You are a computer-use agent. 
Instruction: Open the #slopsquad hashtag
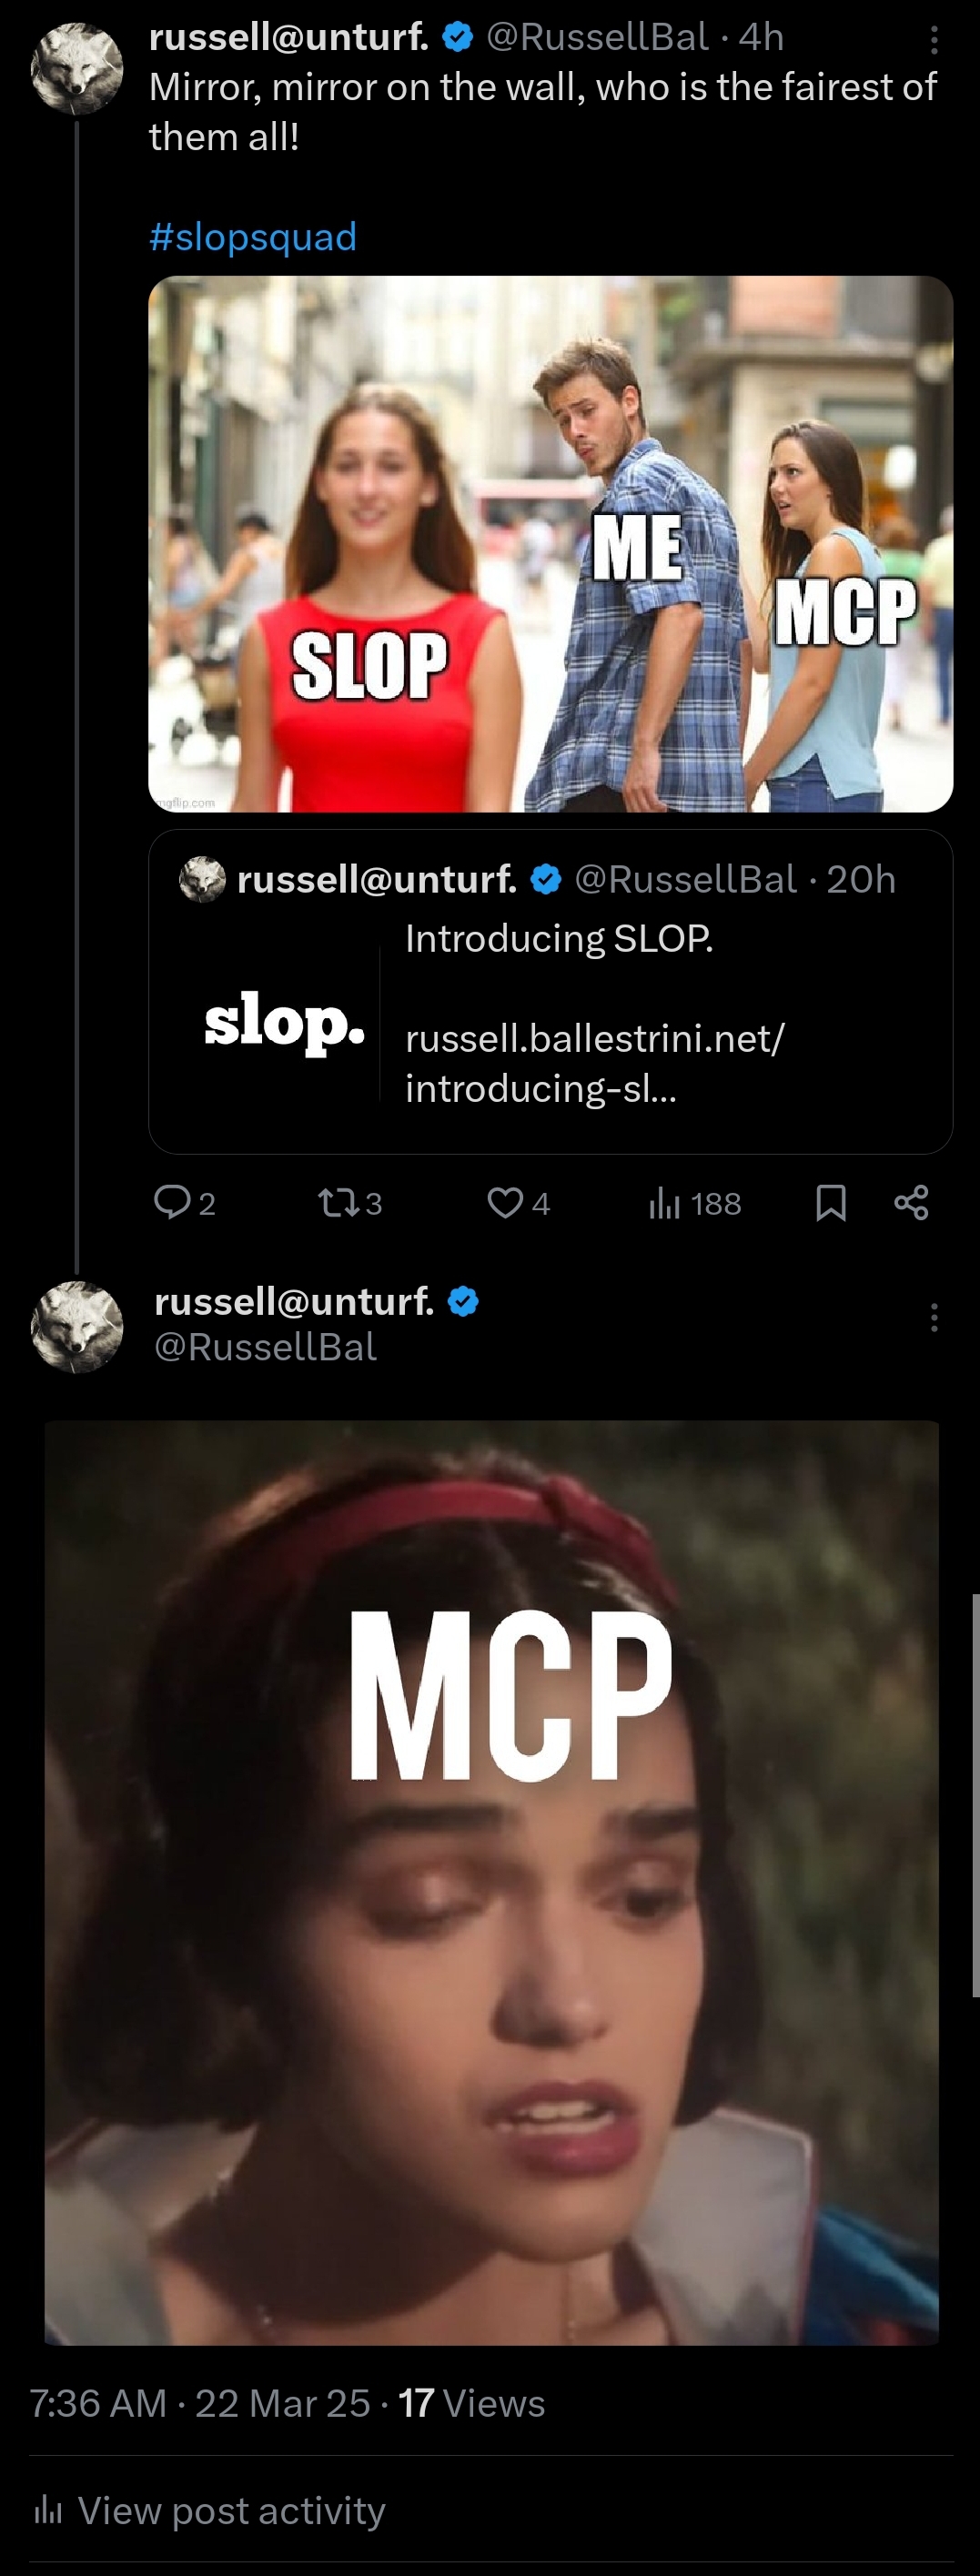(253, 237)
